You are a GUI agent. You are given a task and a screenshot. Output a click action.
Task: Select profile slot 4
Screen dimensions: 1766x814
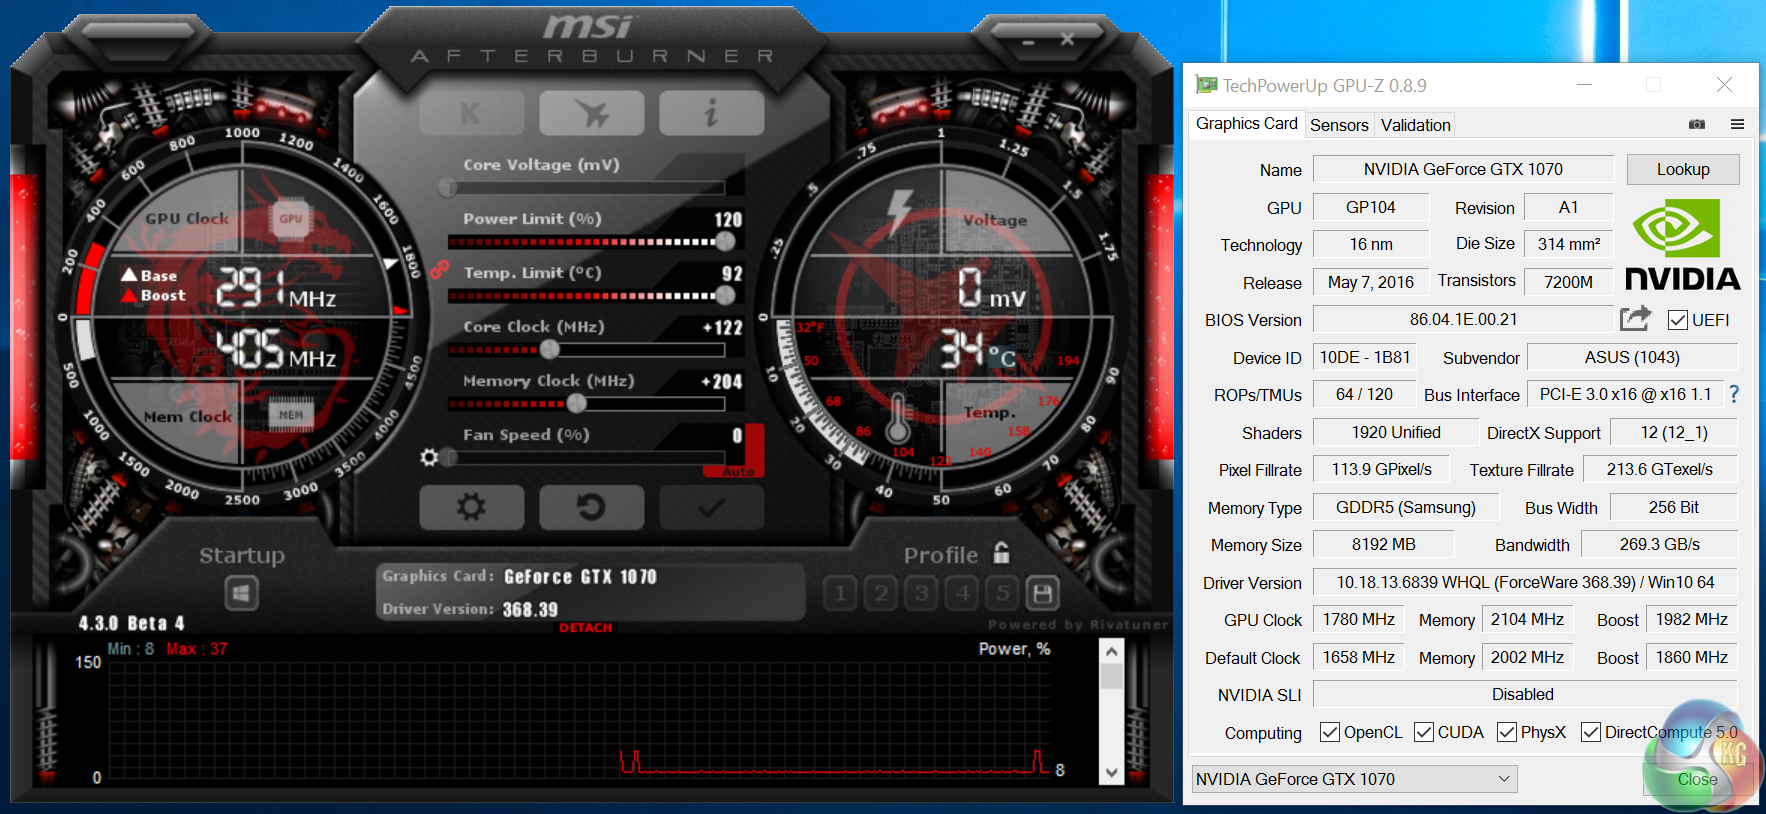pos(962,594)
